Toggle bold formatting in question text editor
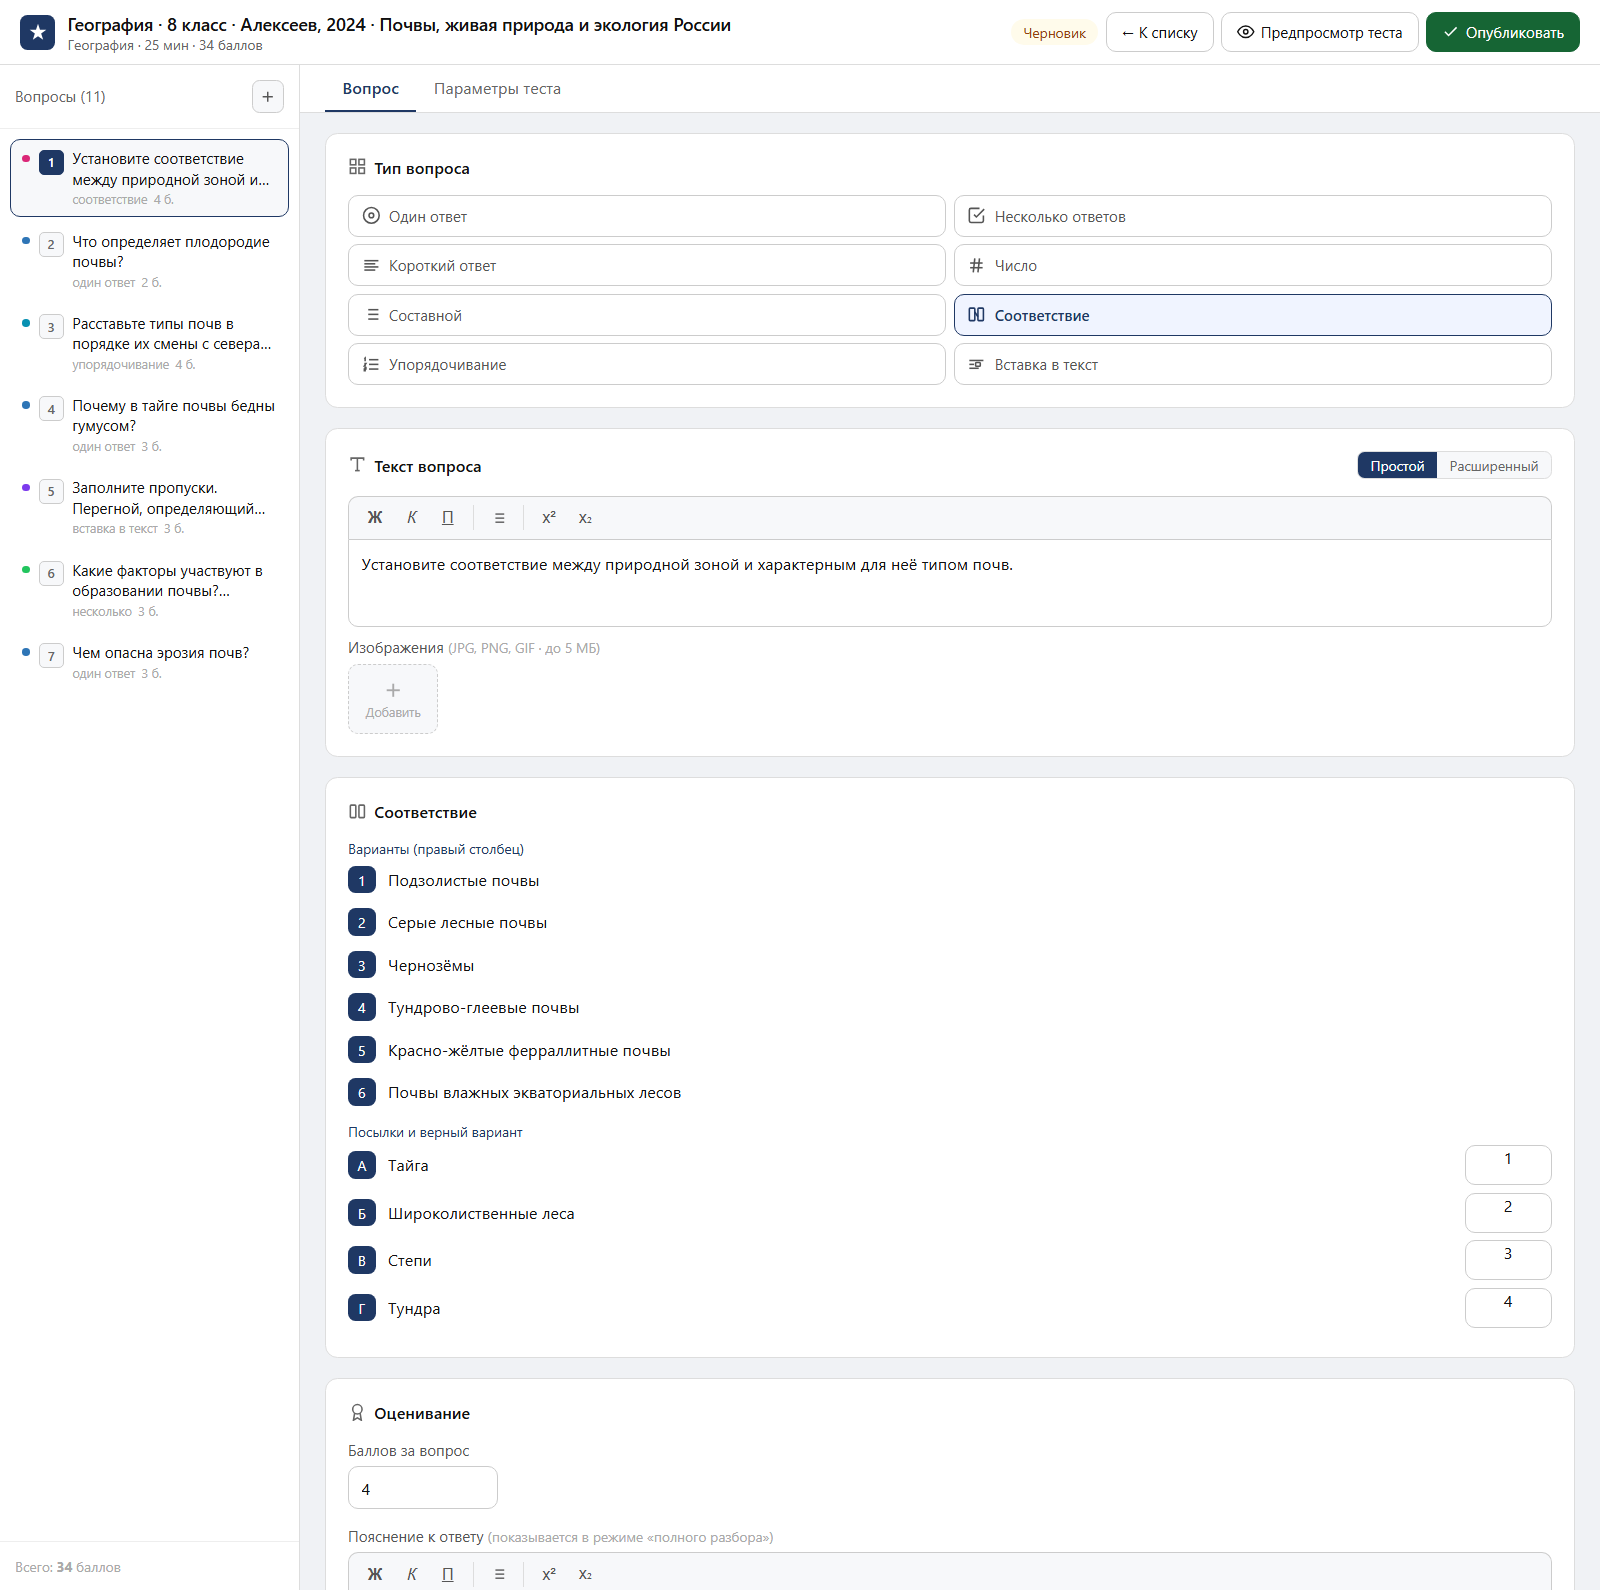The image size is (1600, 1590). point(375,518)
